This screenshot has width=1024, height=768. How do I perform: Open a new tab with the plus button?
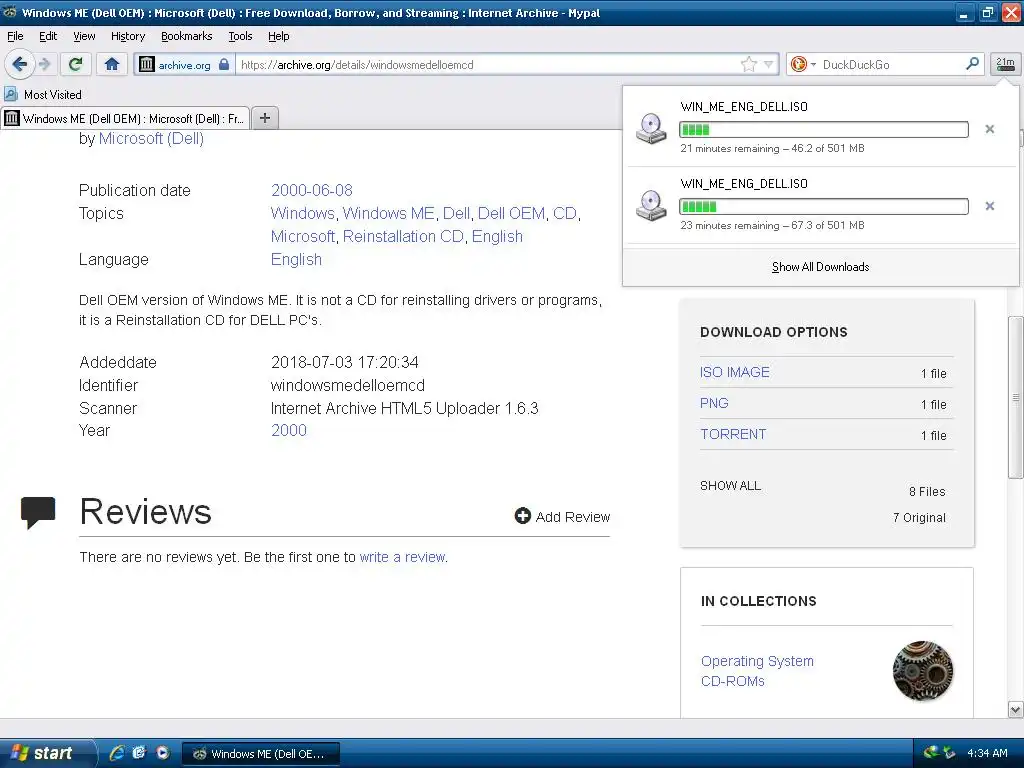(265, 118)
